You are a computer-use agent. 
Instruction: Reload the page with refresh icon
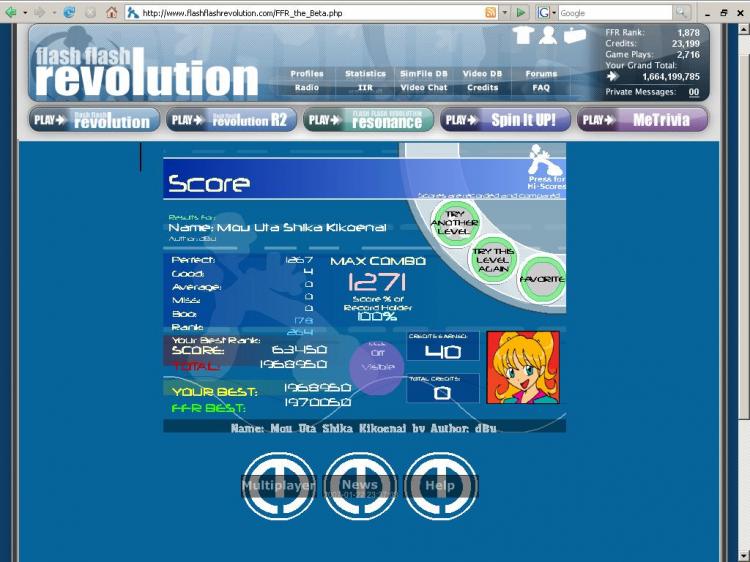[69, 12]
